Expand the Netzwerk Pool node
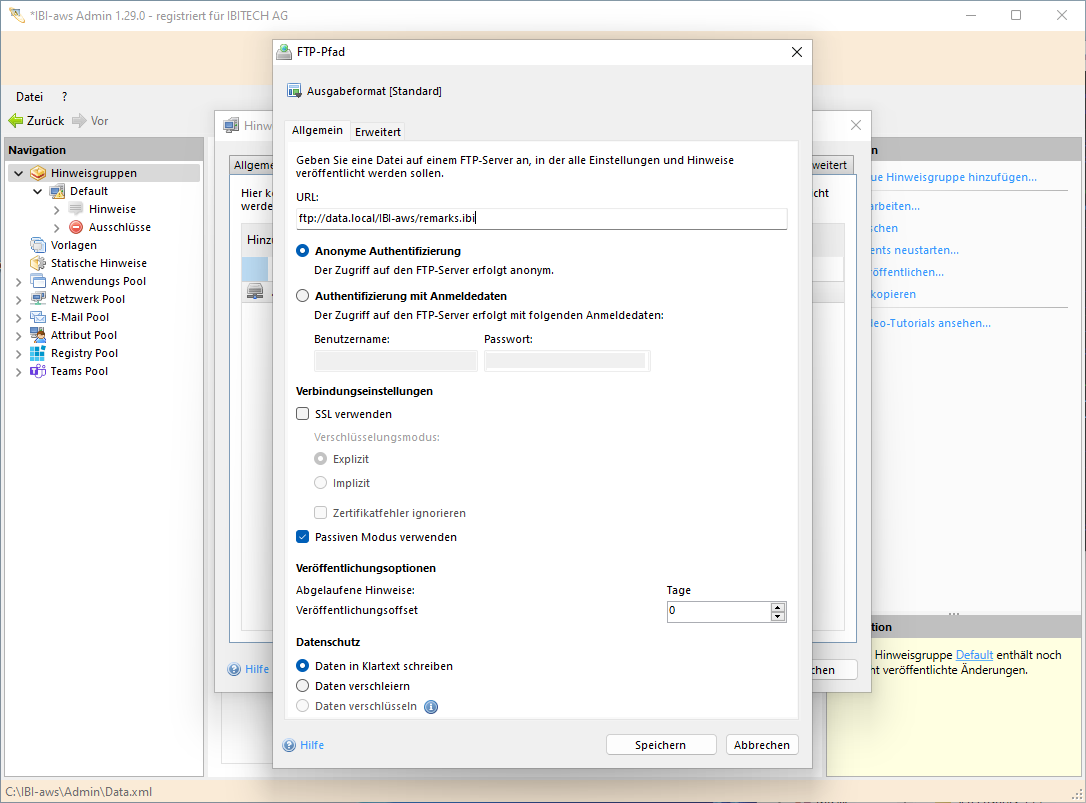This screenshot has width=1086, height=803. coord(19,300)
